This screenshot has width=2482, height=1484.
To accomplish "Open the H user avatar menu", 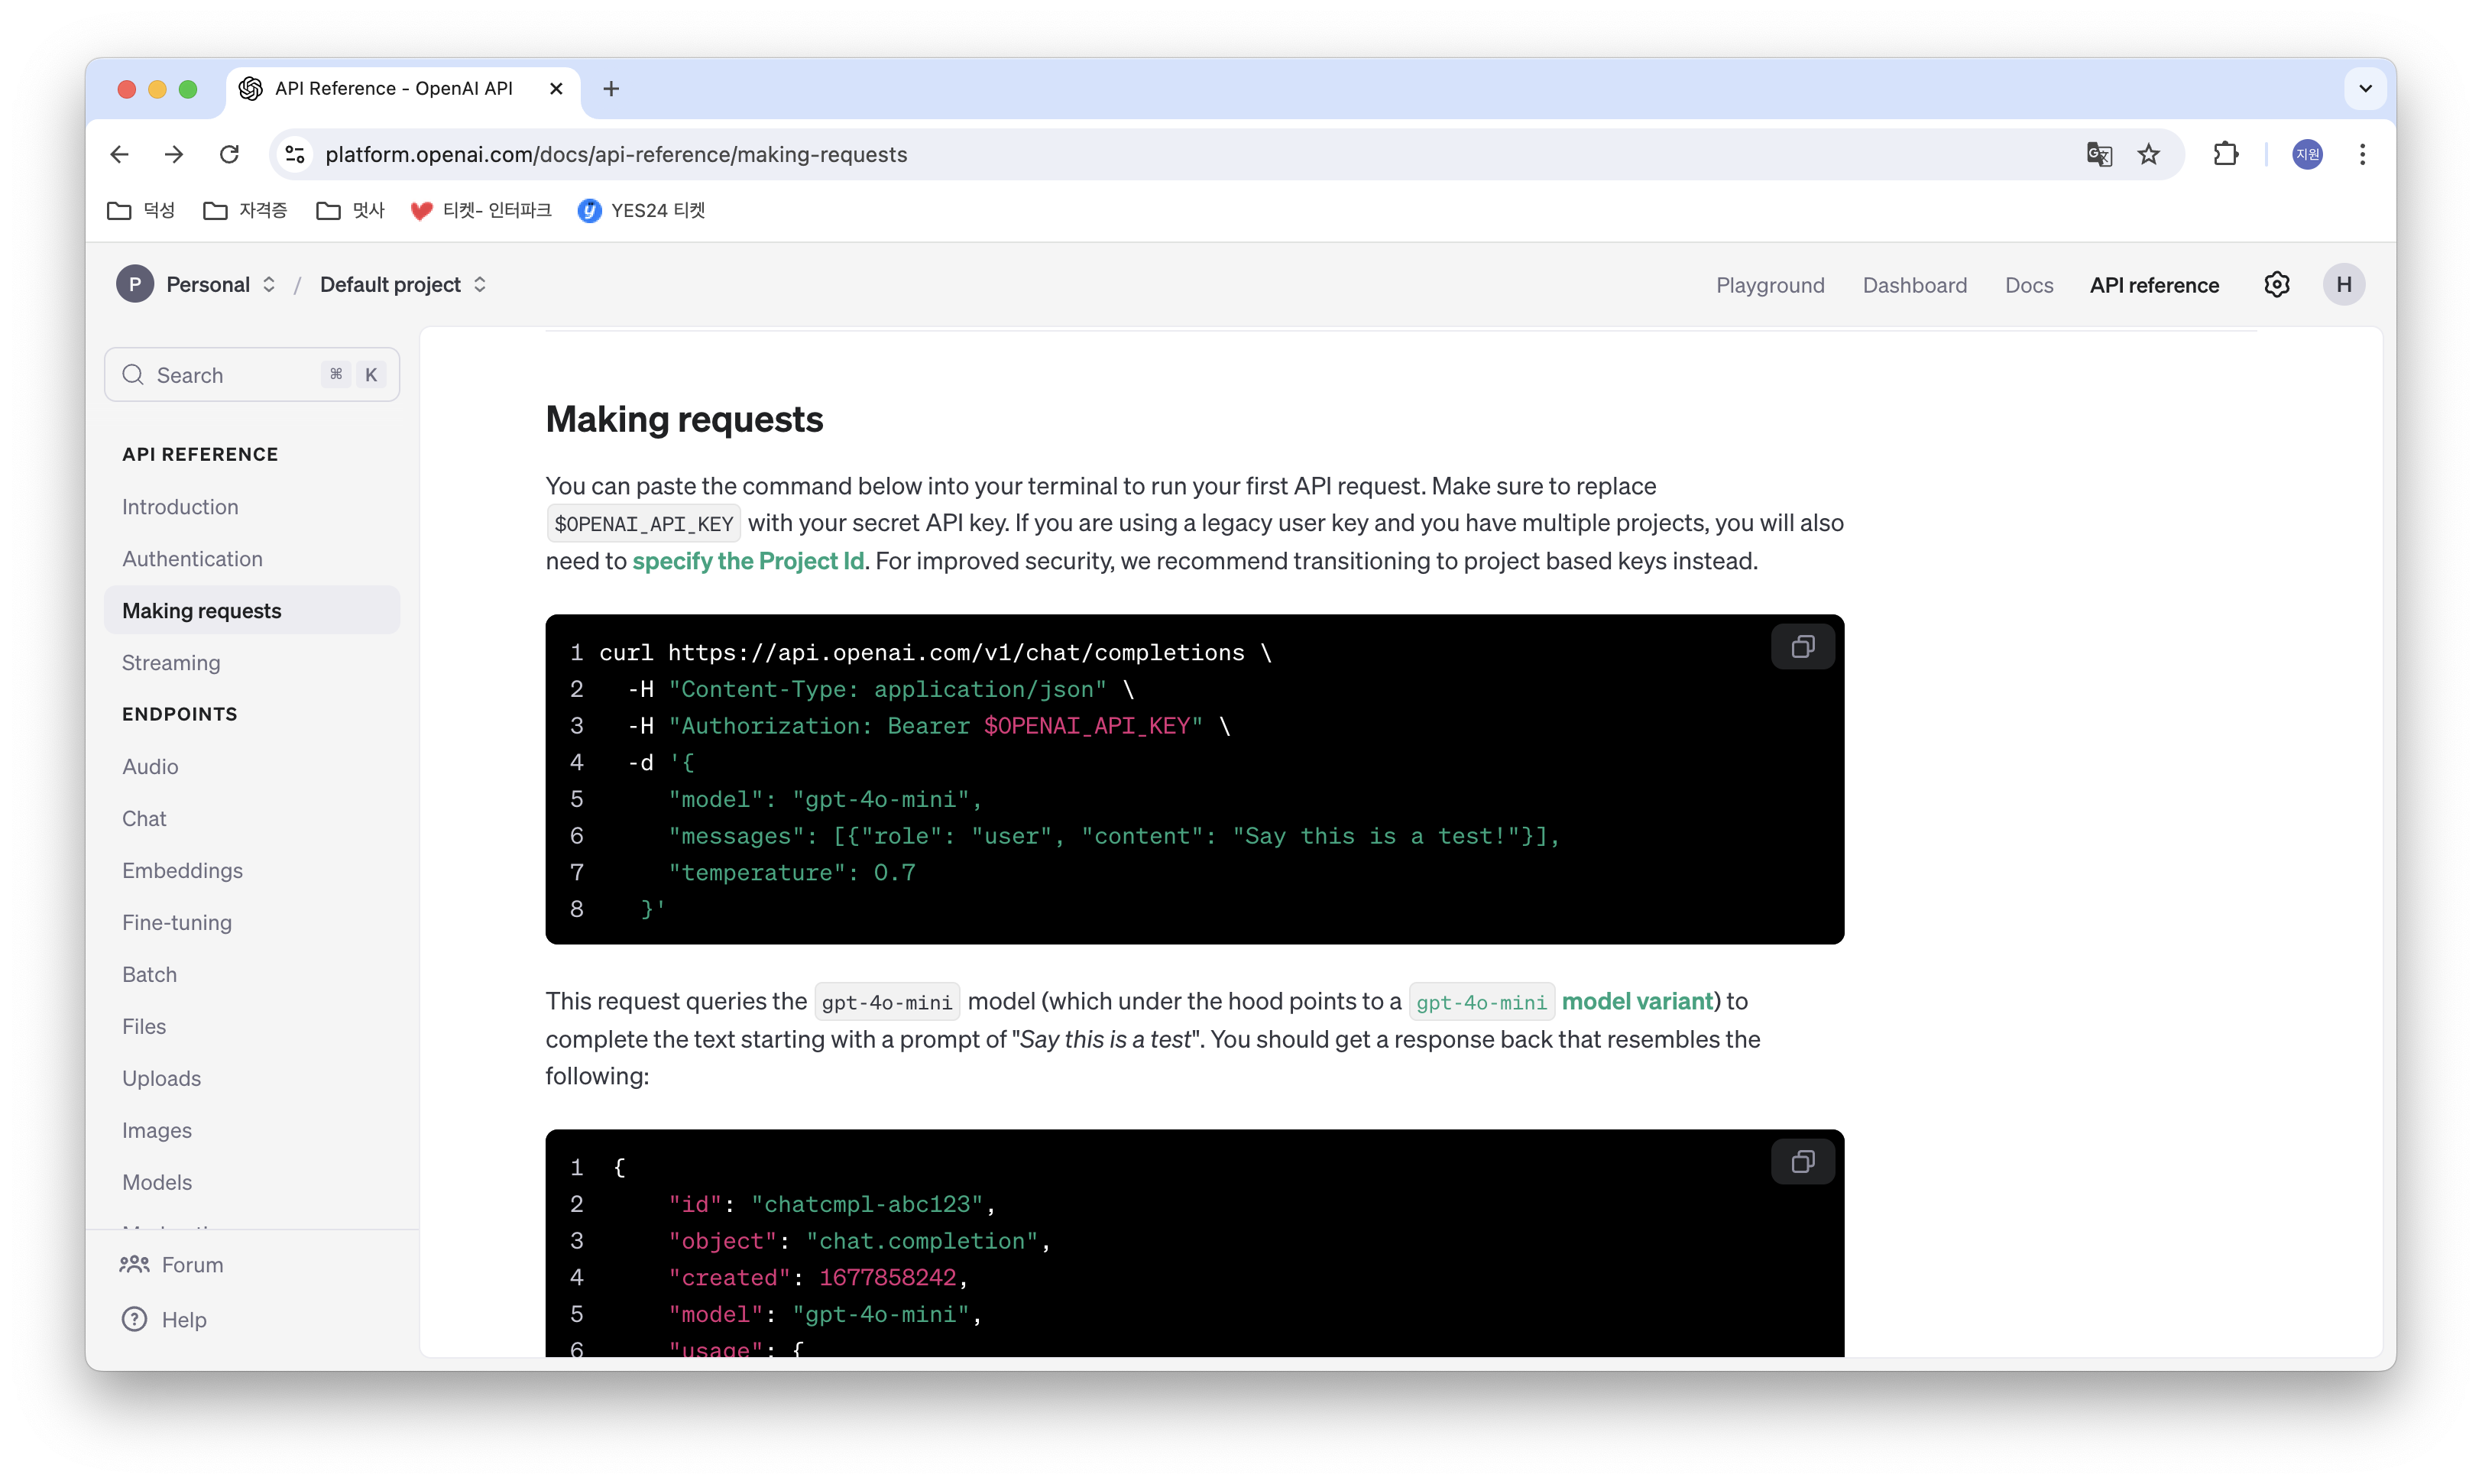I will [2343, 285].
